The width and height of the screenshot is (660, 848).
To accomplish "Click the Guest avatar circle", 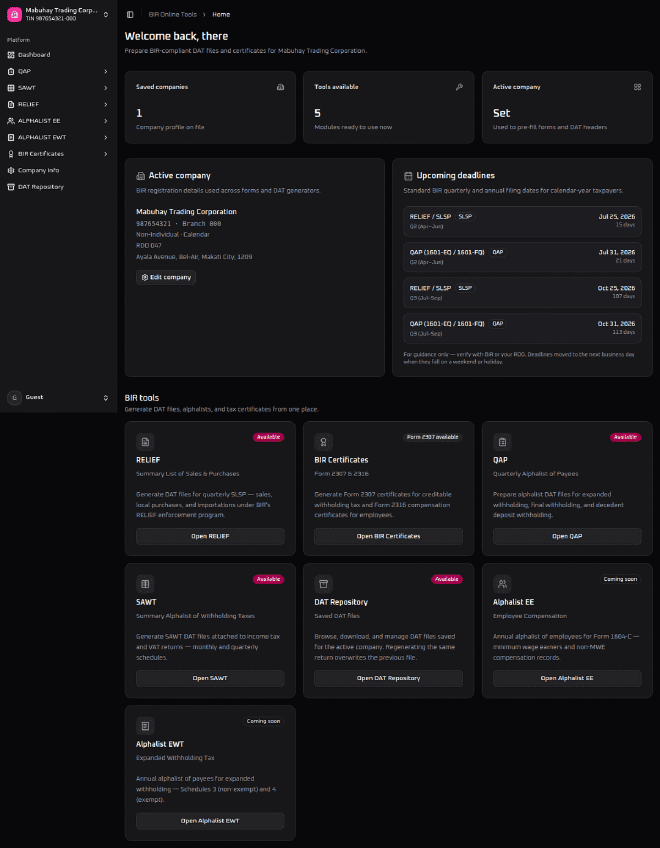I will (14, 398).
